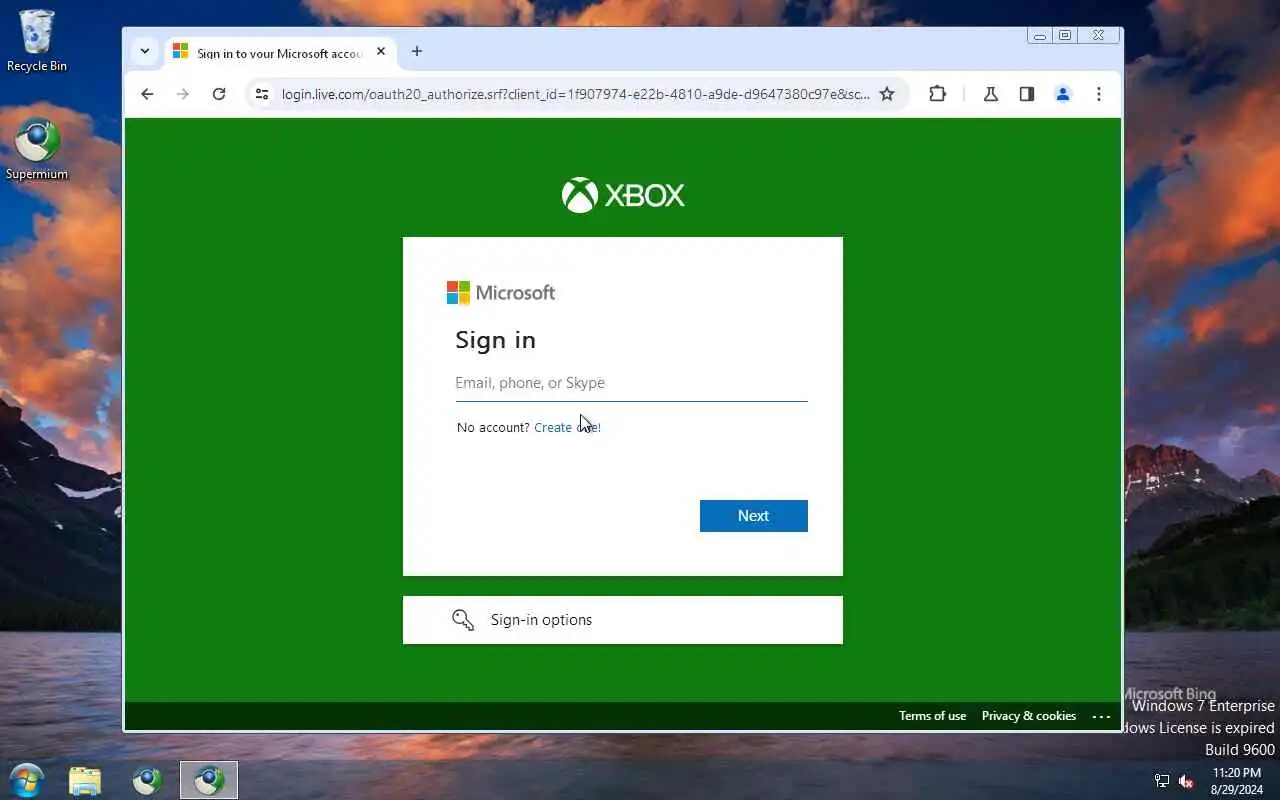Select the Sign in to your Microsoft account tab
Screen dimensions: 1280x800
pos(279,52)
